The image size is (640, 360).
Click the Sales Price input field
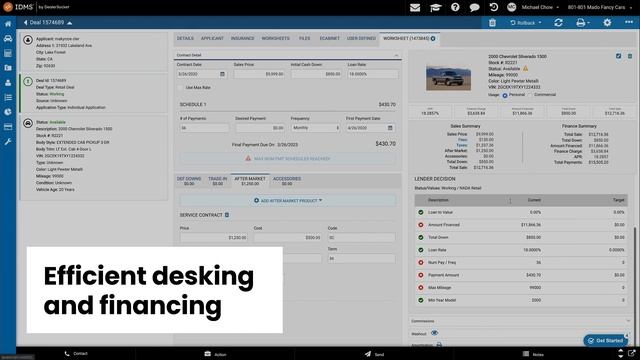(x=259, y=74)
